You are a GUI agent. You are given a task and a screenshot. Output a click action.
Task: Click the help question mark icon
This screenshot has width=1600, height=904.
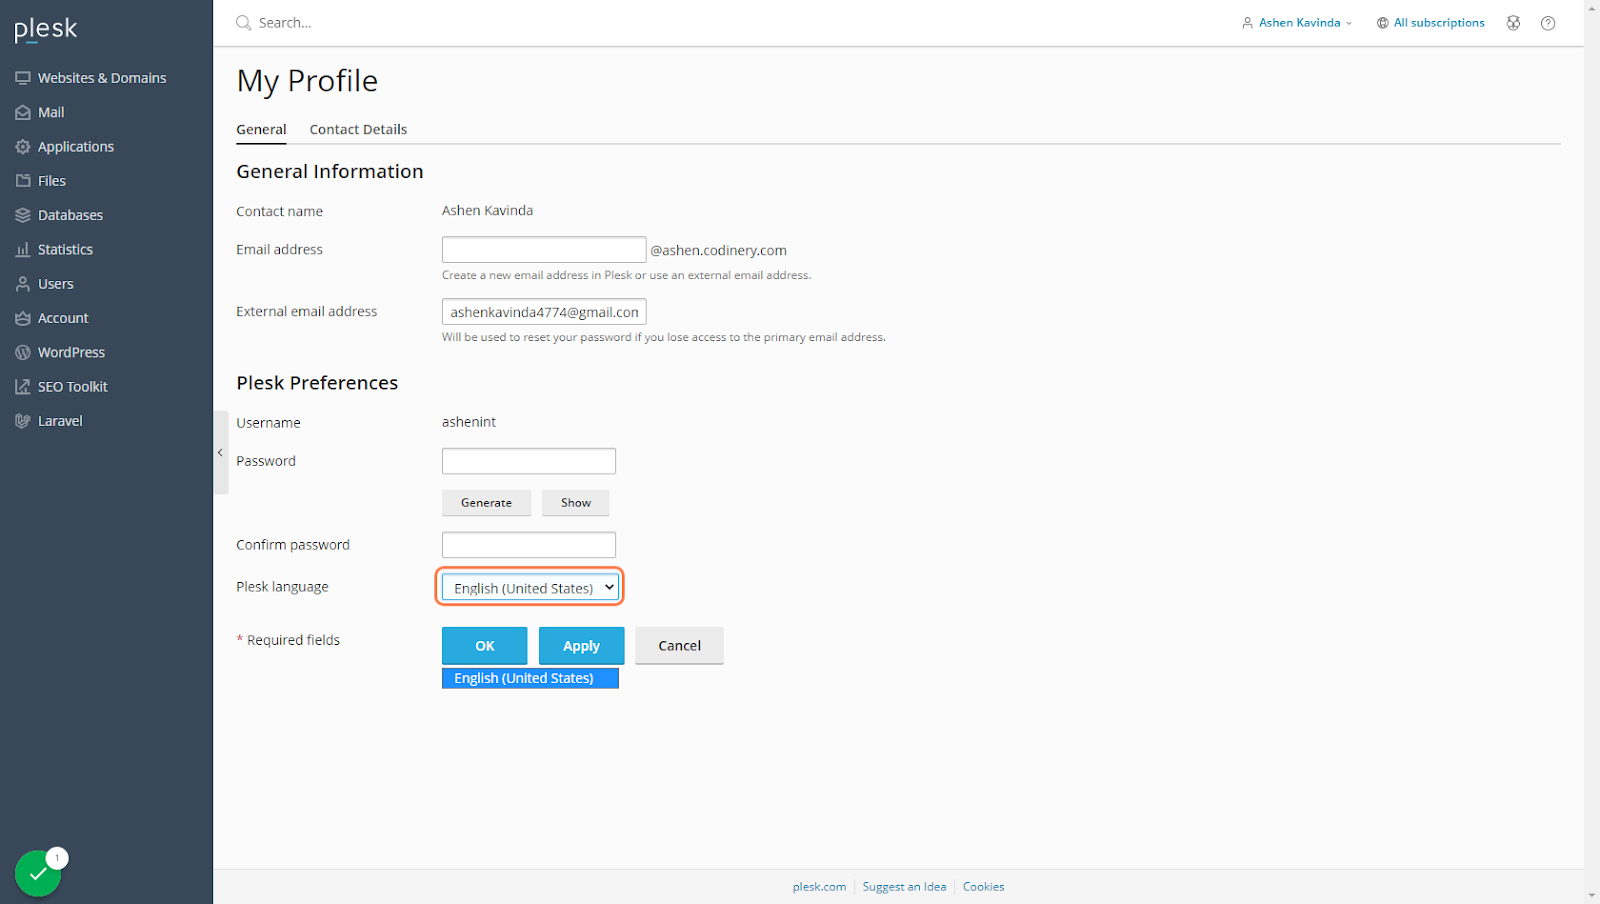tap(1548, 23)
